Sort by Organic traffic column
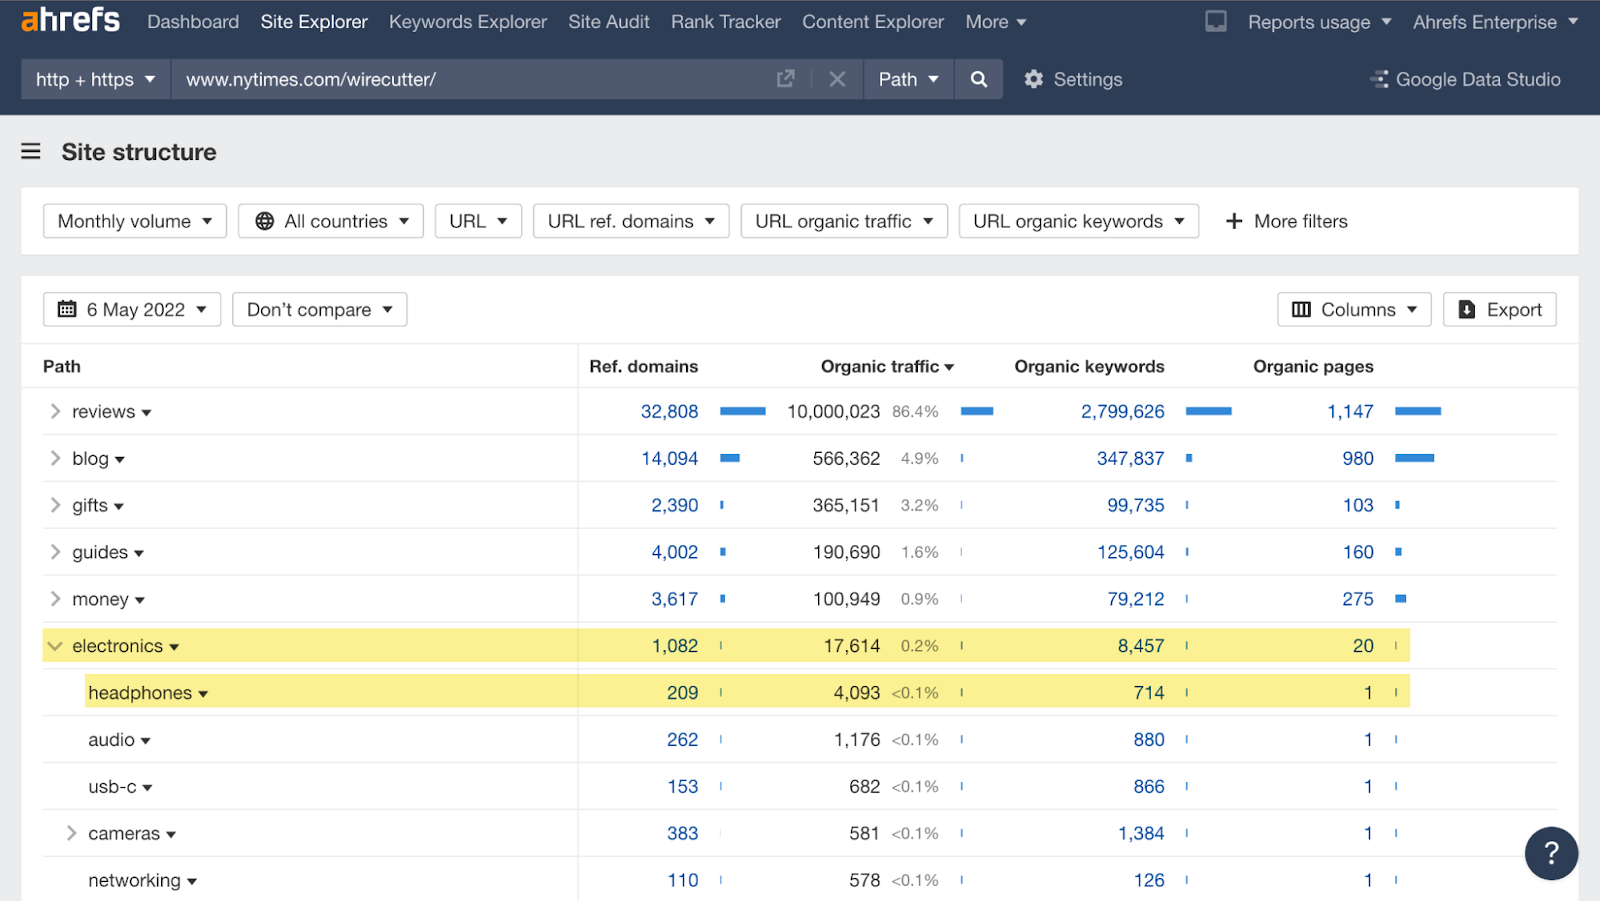This screenshot has width=1600, height=902. click(887, 366)
